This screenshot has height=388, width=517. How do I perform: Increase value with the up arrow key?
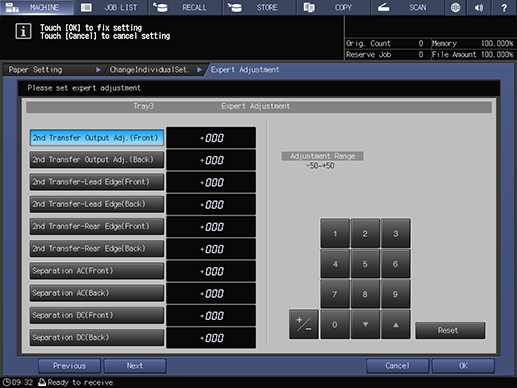click(396, 324)
